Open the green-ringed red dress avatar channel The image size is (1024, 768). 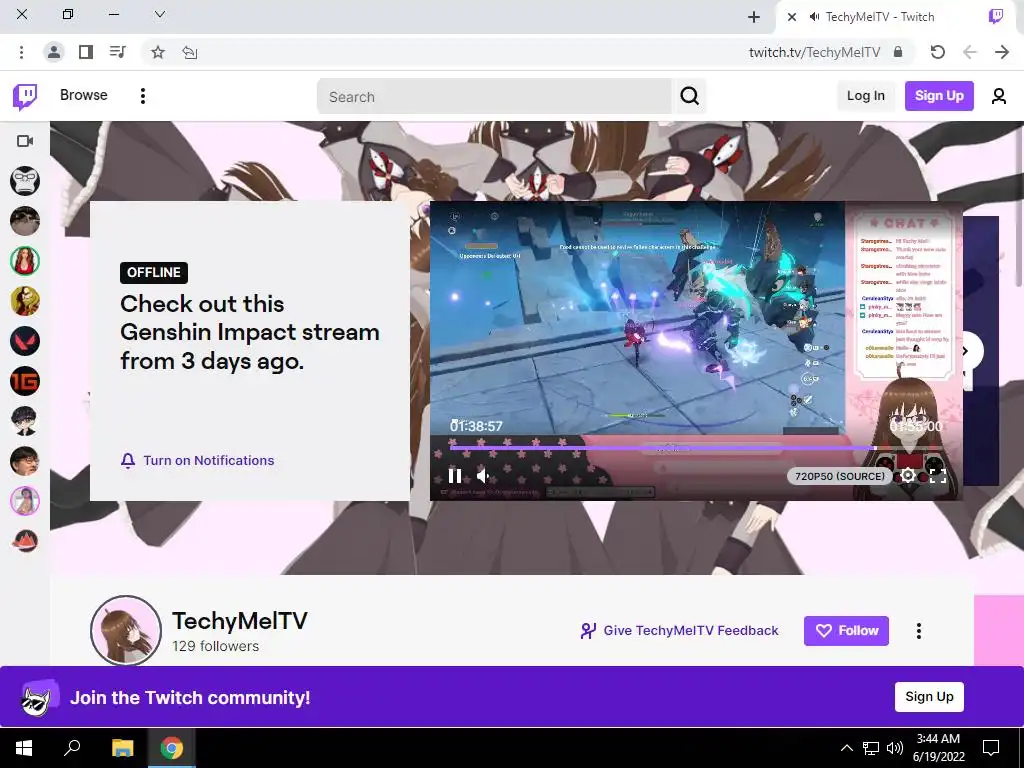tap(25, 261)
